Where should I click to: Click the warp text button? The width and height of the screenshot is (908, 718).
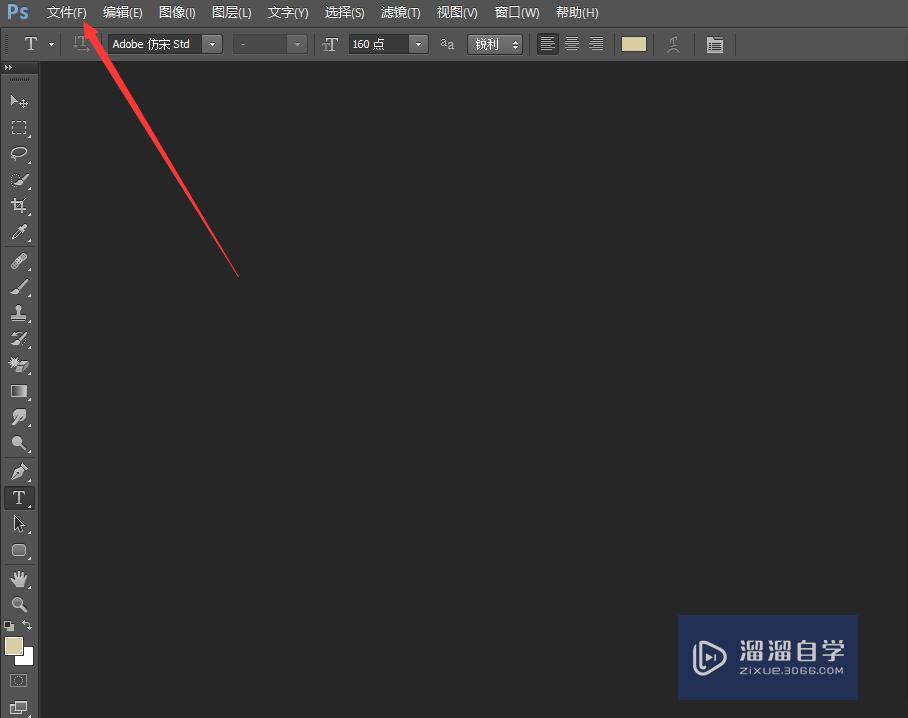click(x=674, y=44)
